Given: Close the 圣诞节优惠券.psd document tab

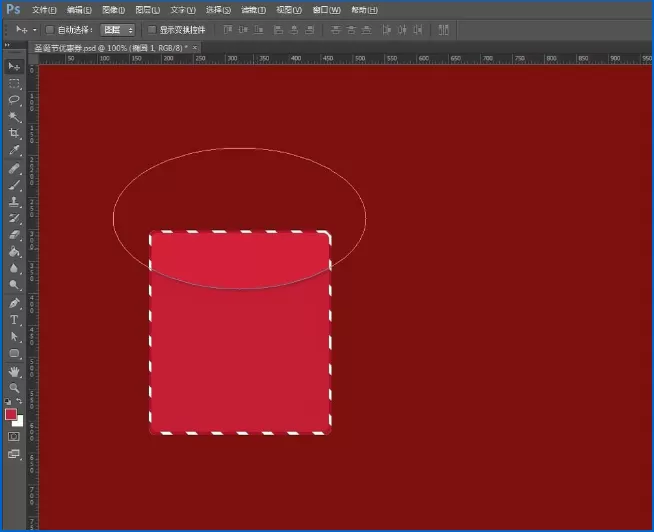Looking at the screenshot, I should [x=194, y=48].
